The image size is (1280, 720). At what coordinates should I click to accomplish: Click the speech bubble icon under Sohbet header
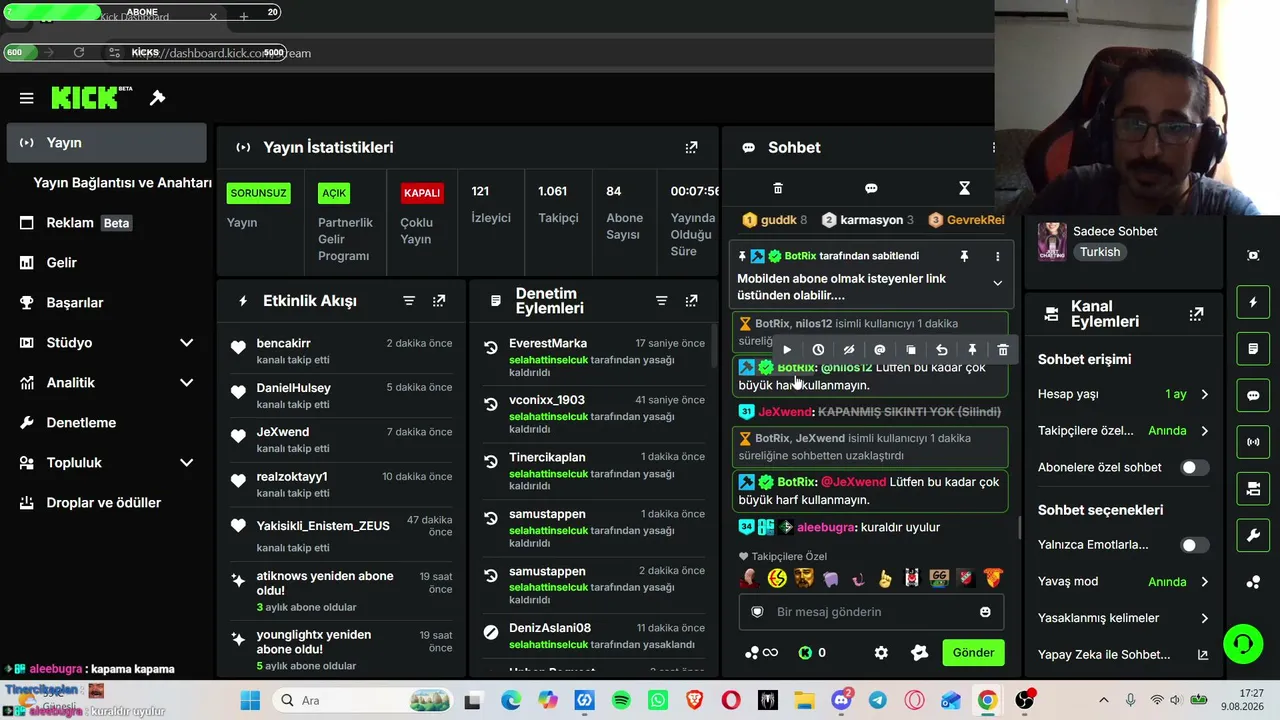coord(871,188)
